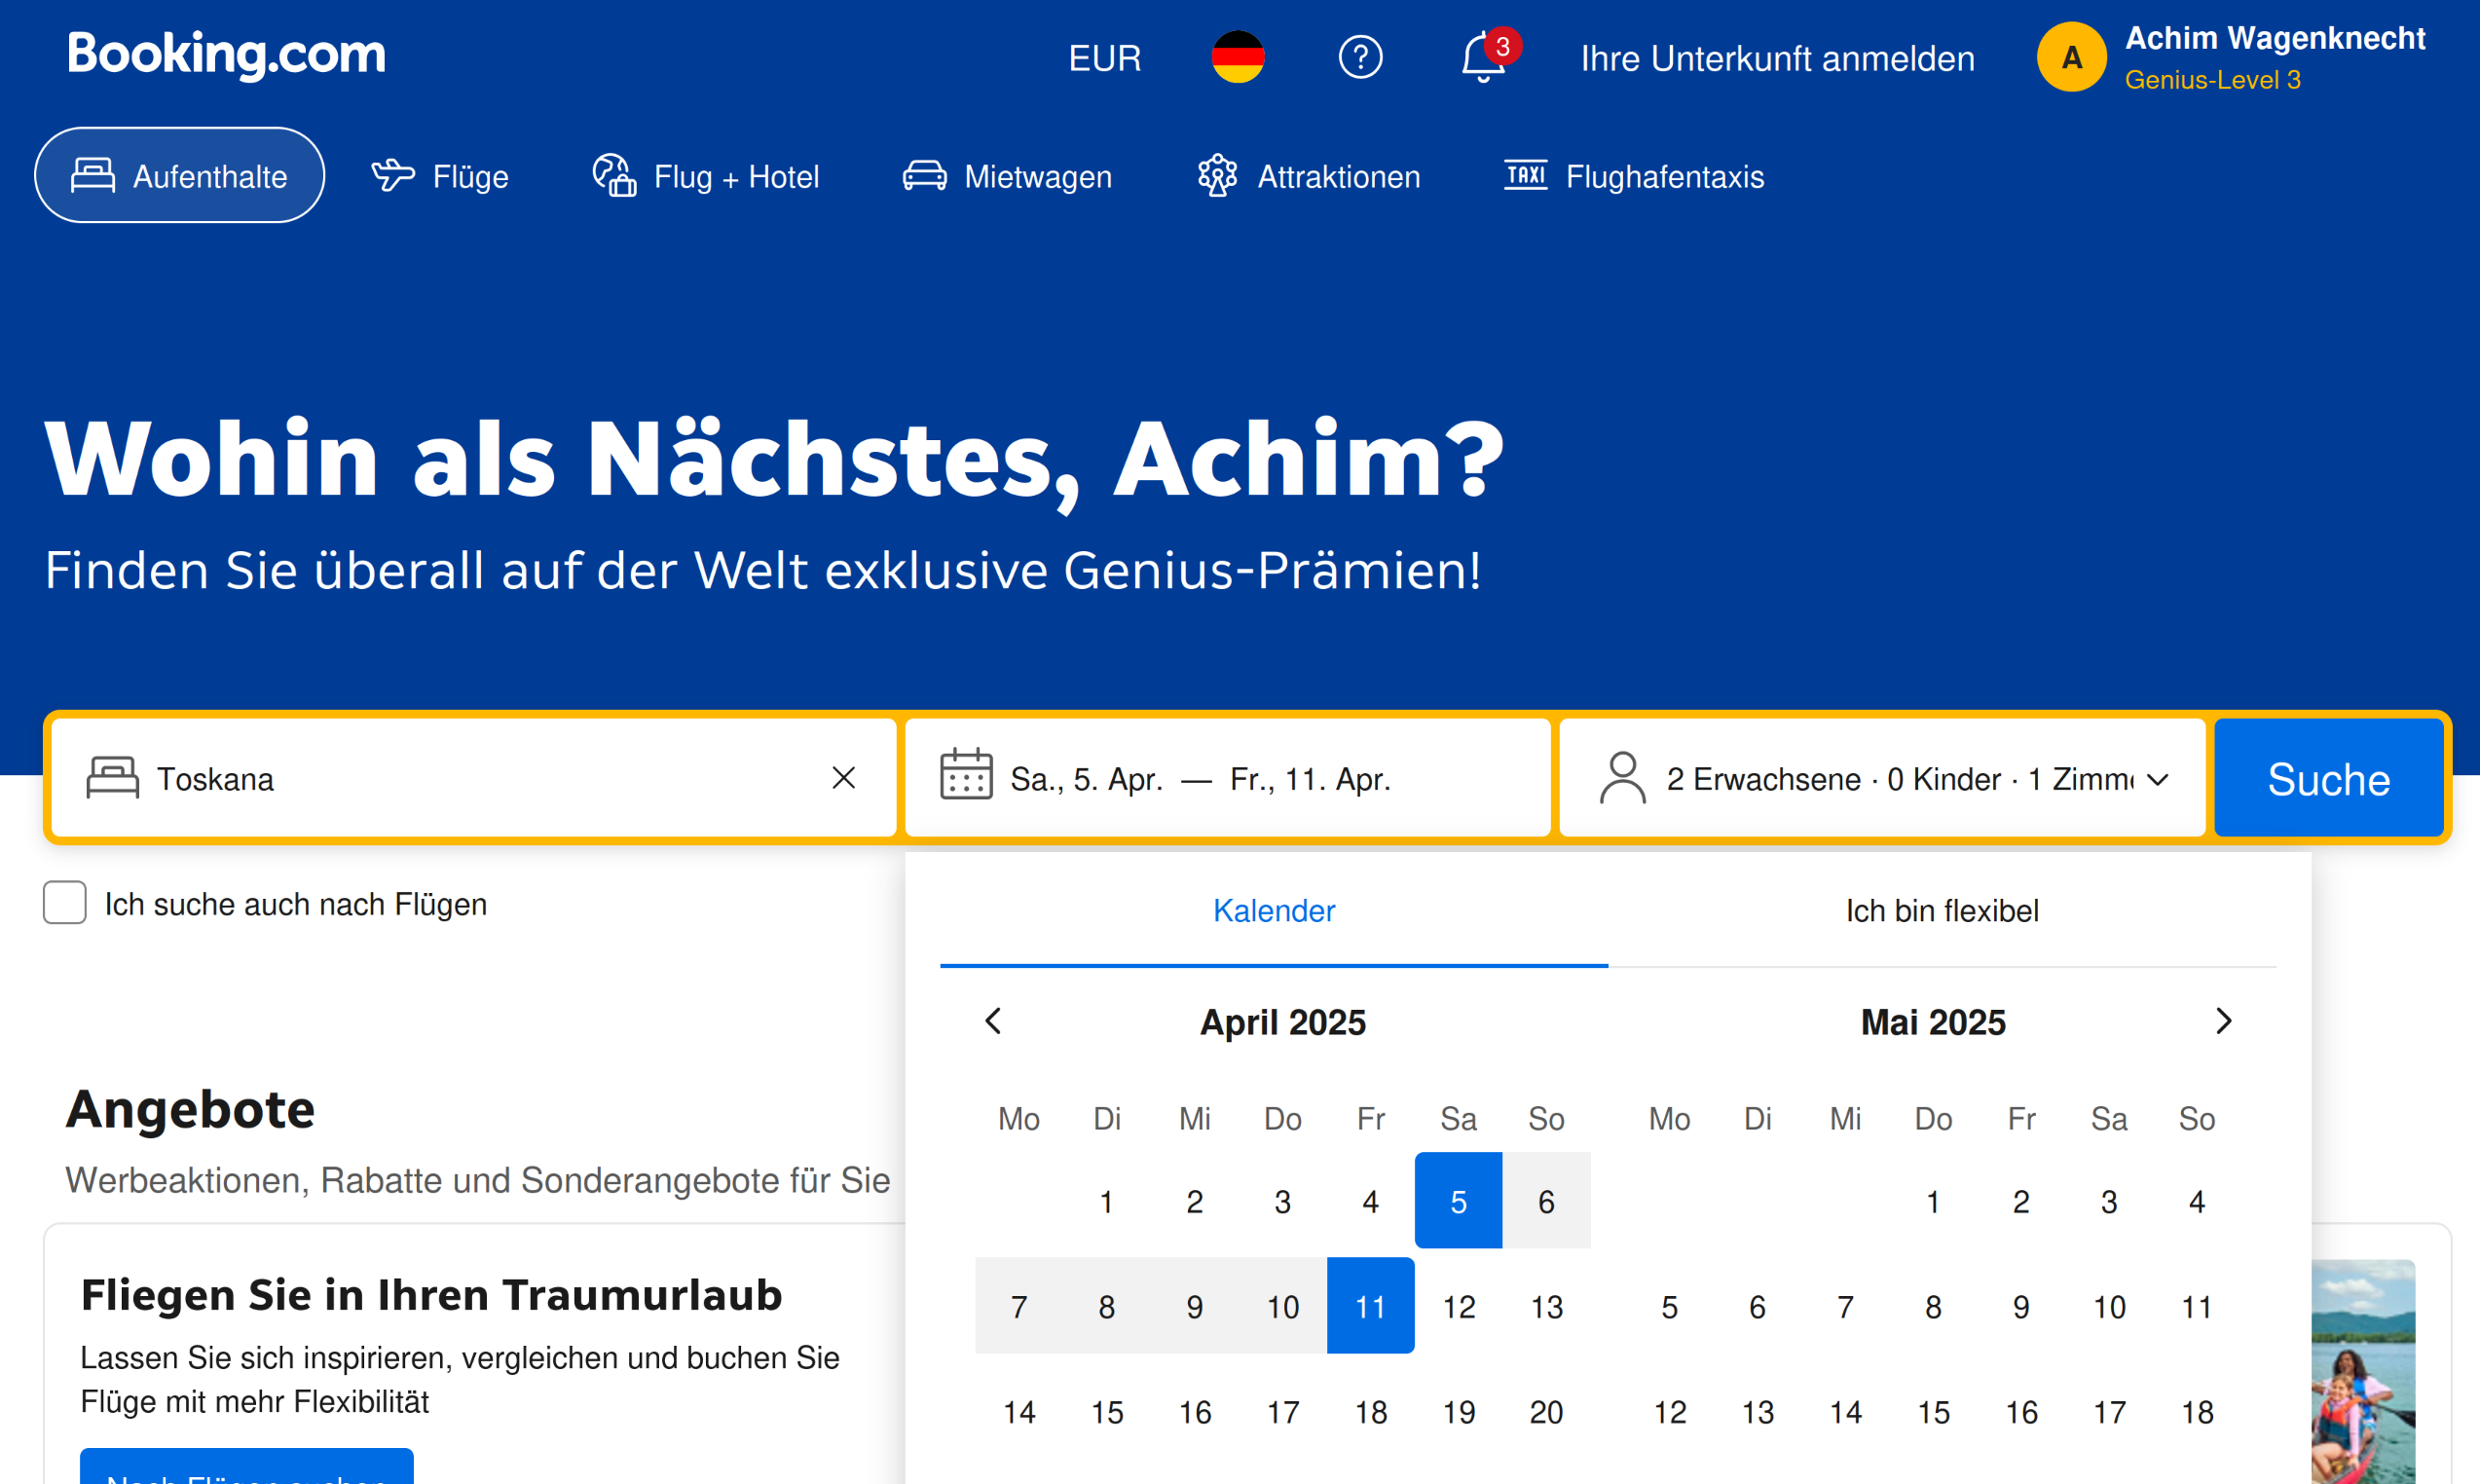The width and height of the screenshot is (2480, 1484).
Task: Select May 18 in the calendar
Action: pyautogui.click(x=2196, y=1411)
